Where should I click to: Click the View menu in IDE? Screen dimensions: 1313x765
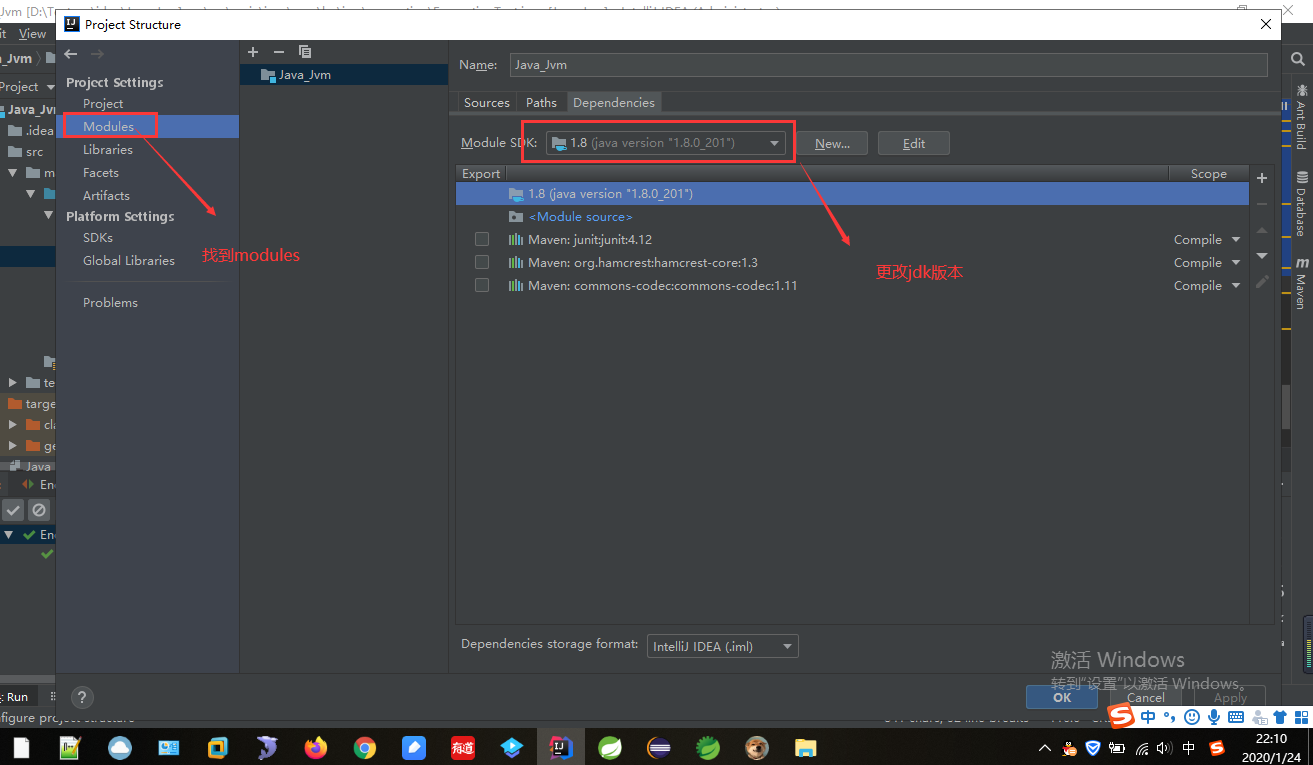click(32, 34)
